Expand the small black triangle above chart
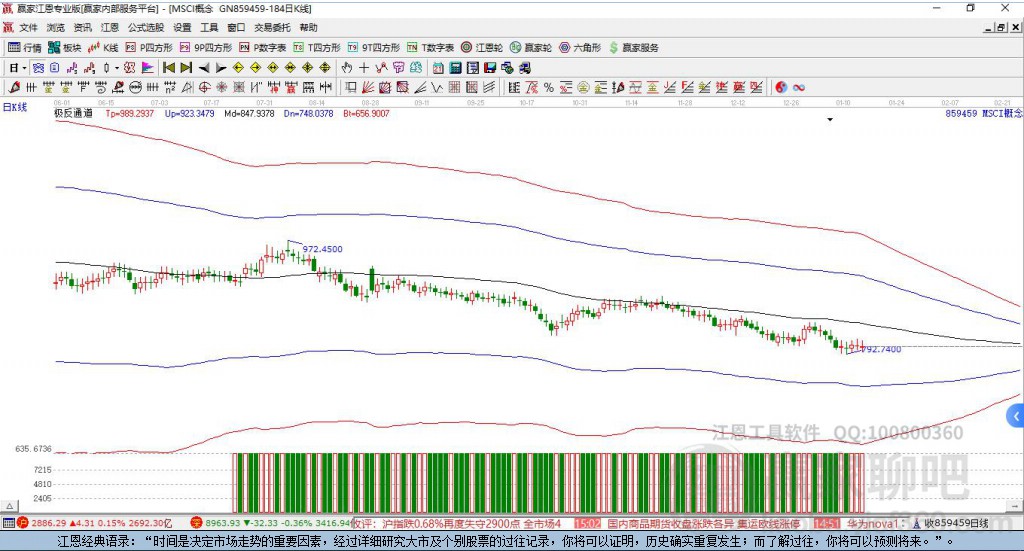1024x551 pixels. (830, 120)
